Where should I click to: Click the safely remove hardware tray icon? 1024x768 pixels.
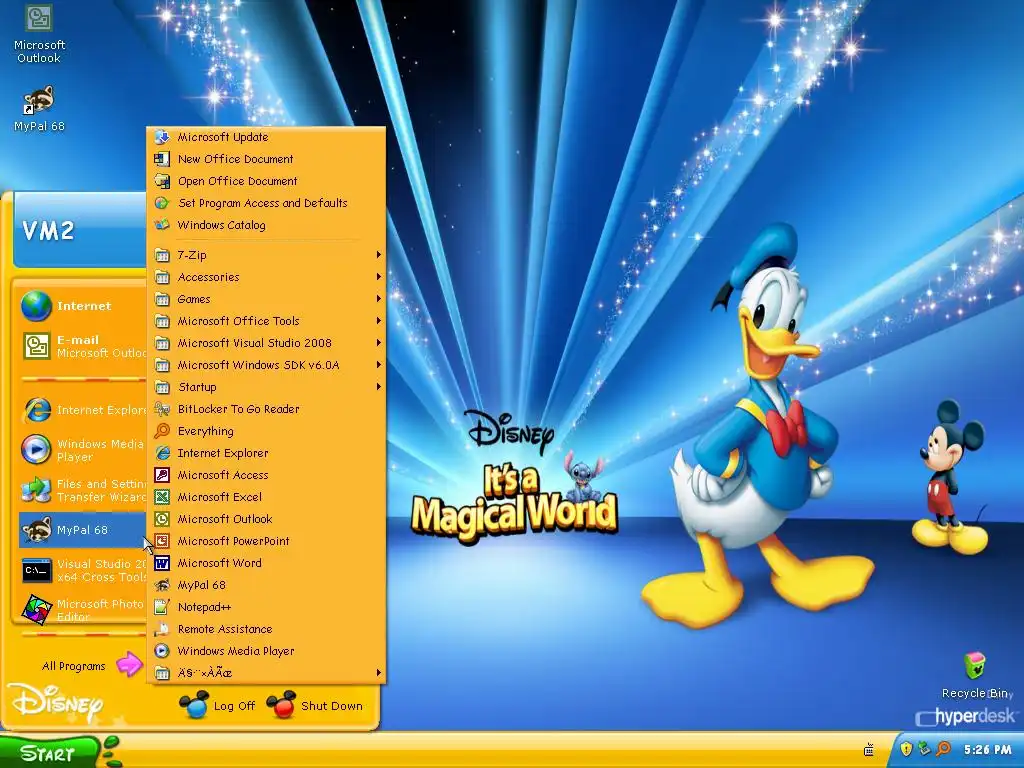tap(924, 748)
